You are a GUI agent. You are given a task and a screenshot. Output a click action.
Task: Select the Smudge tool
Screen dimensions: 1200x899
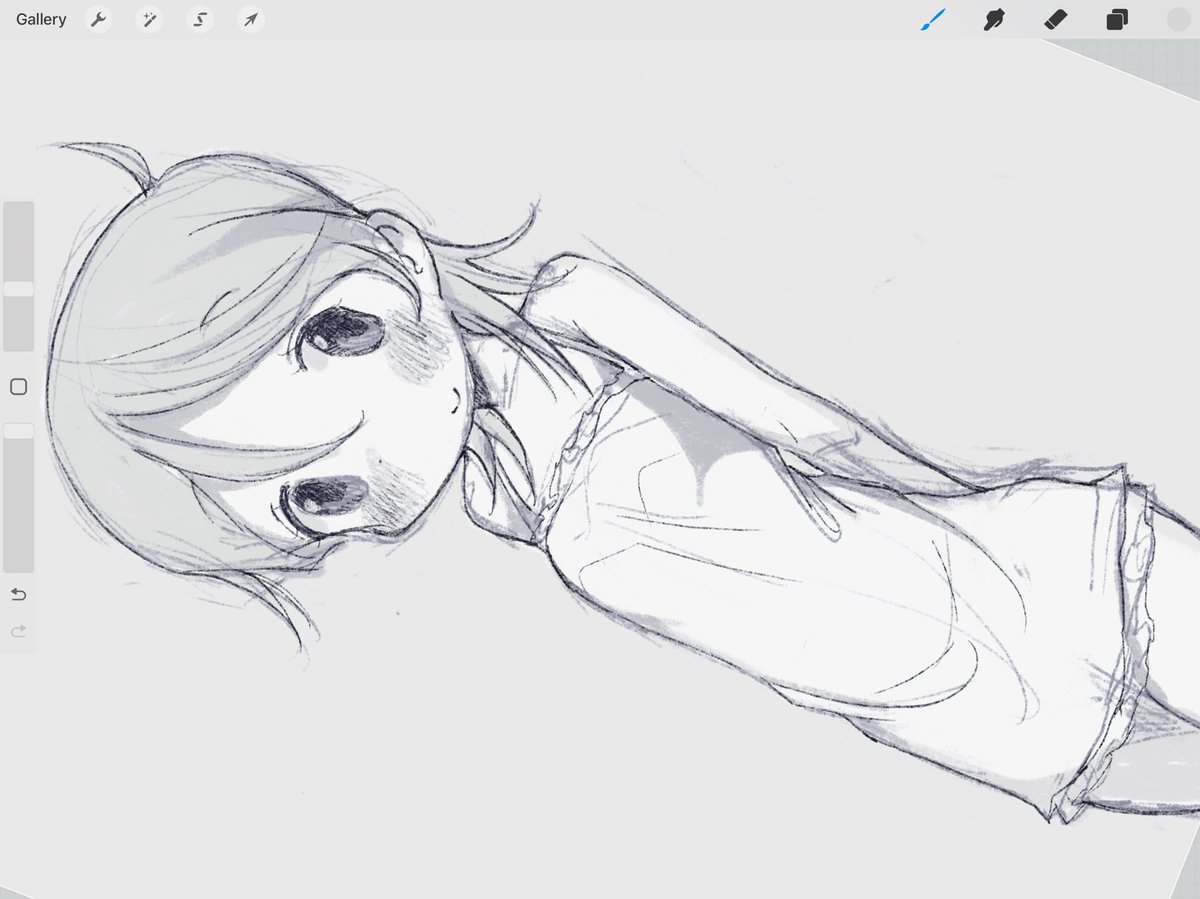(x=993, y=19)
